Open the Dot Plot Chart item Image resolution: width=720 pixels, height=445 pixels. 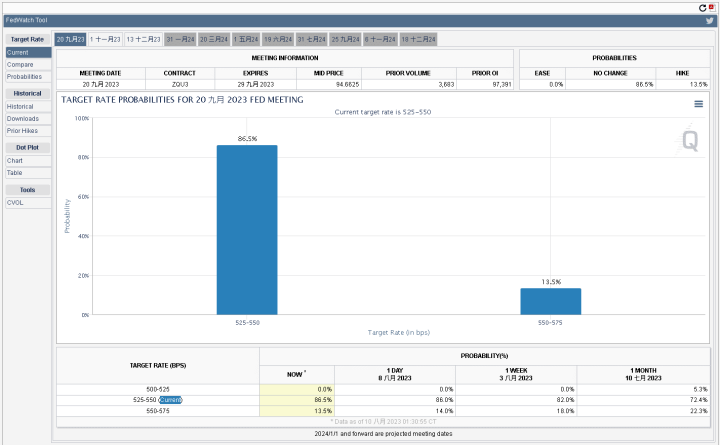28,161
